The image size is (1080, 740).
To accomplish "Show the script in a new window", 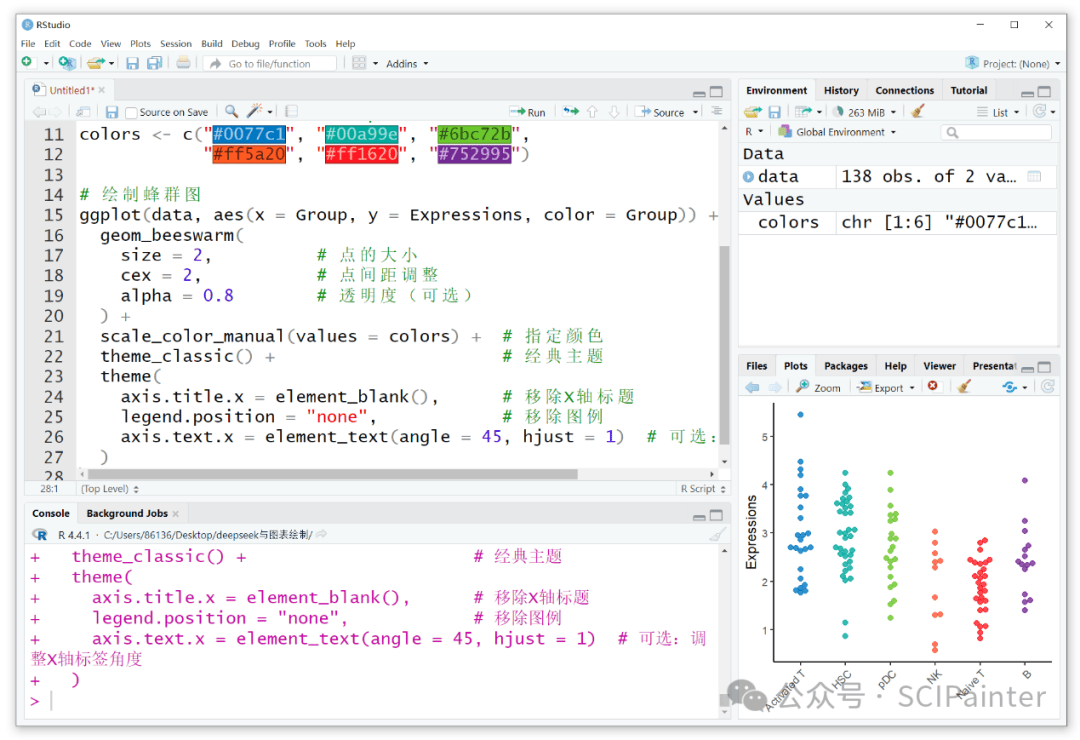I will click(83, 112).
